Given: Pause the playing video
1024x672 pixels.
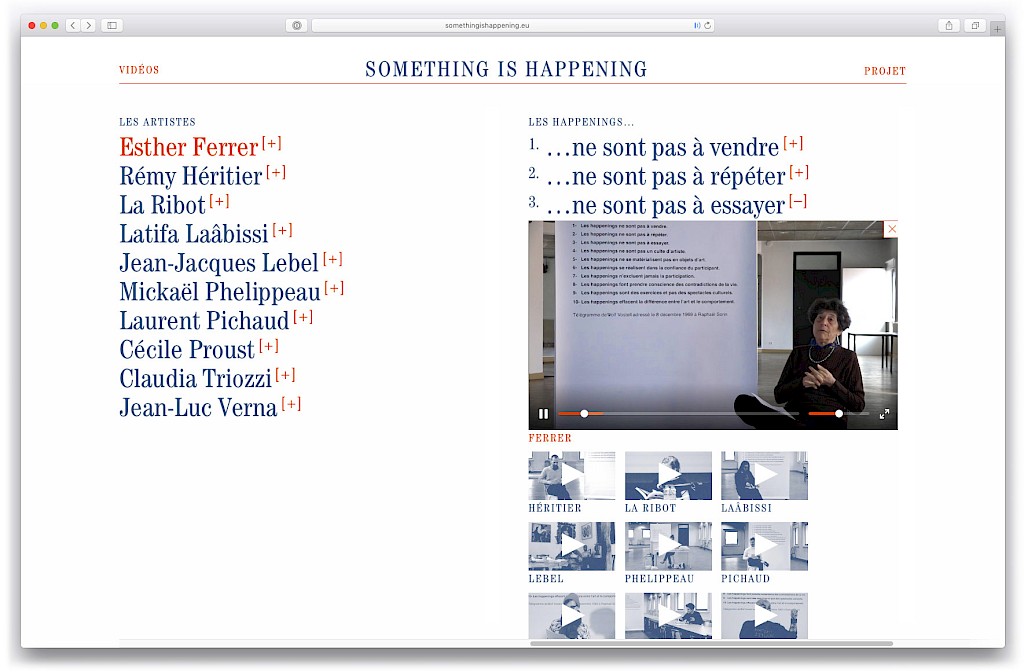Looking at the screenshot, I should 543,414.
